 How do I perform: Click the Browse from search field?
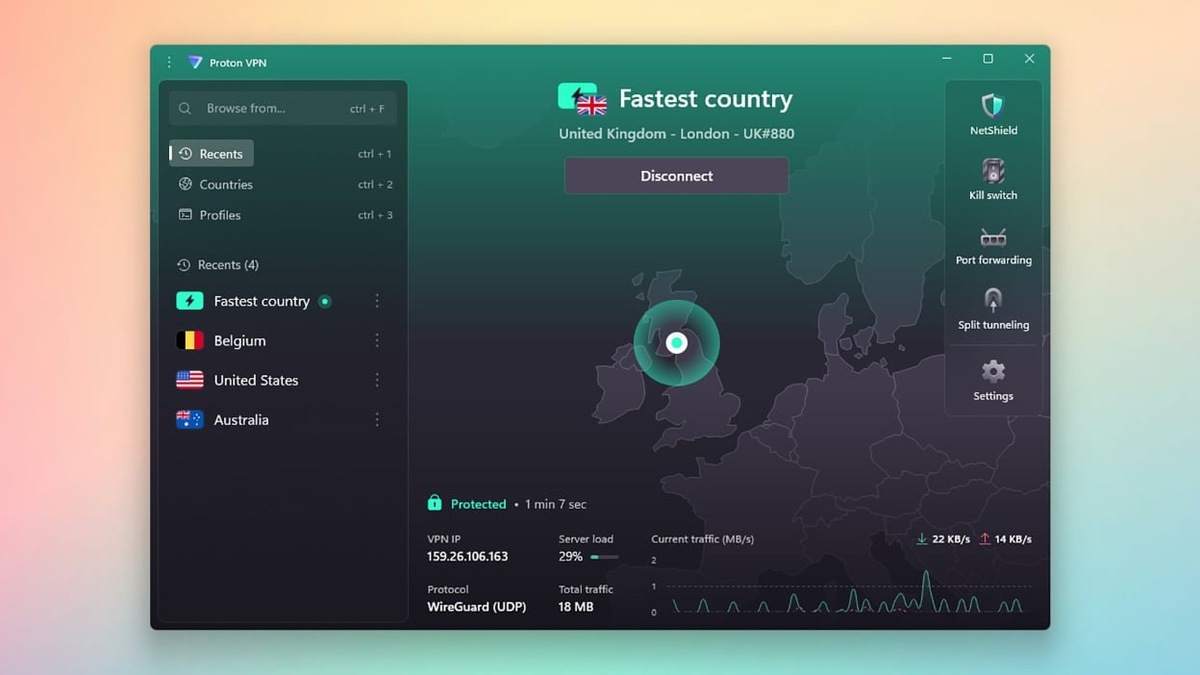click(283, 108)
